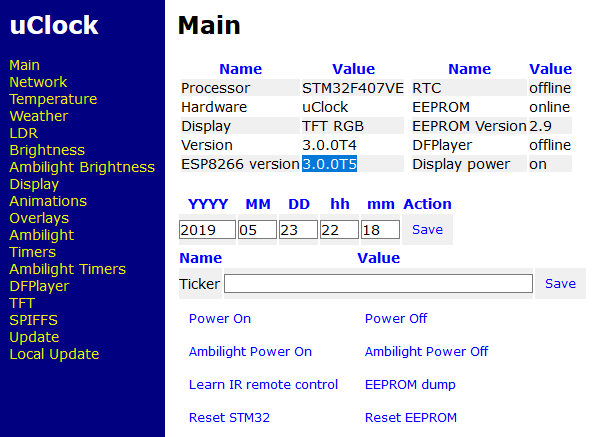Click the EEPROM online status value
The image size is (611, 437).
pyautogui.click(x=549, y=107)
